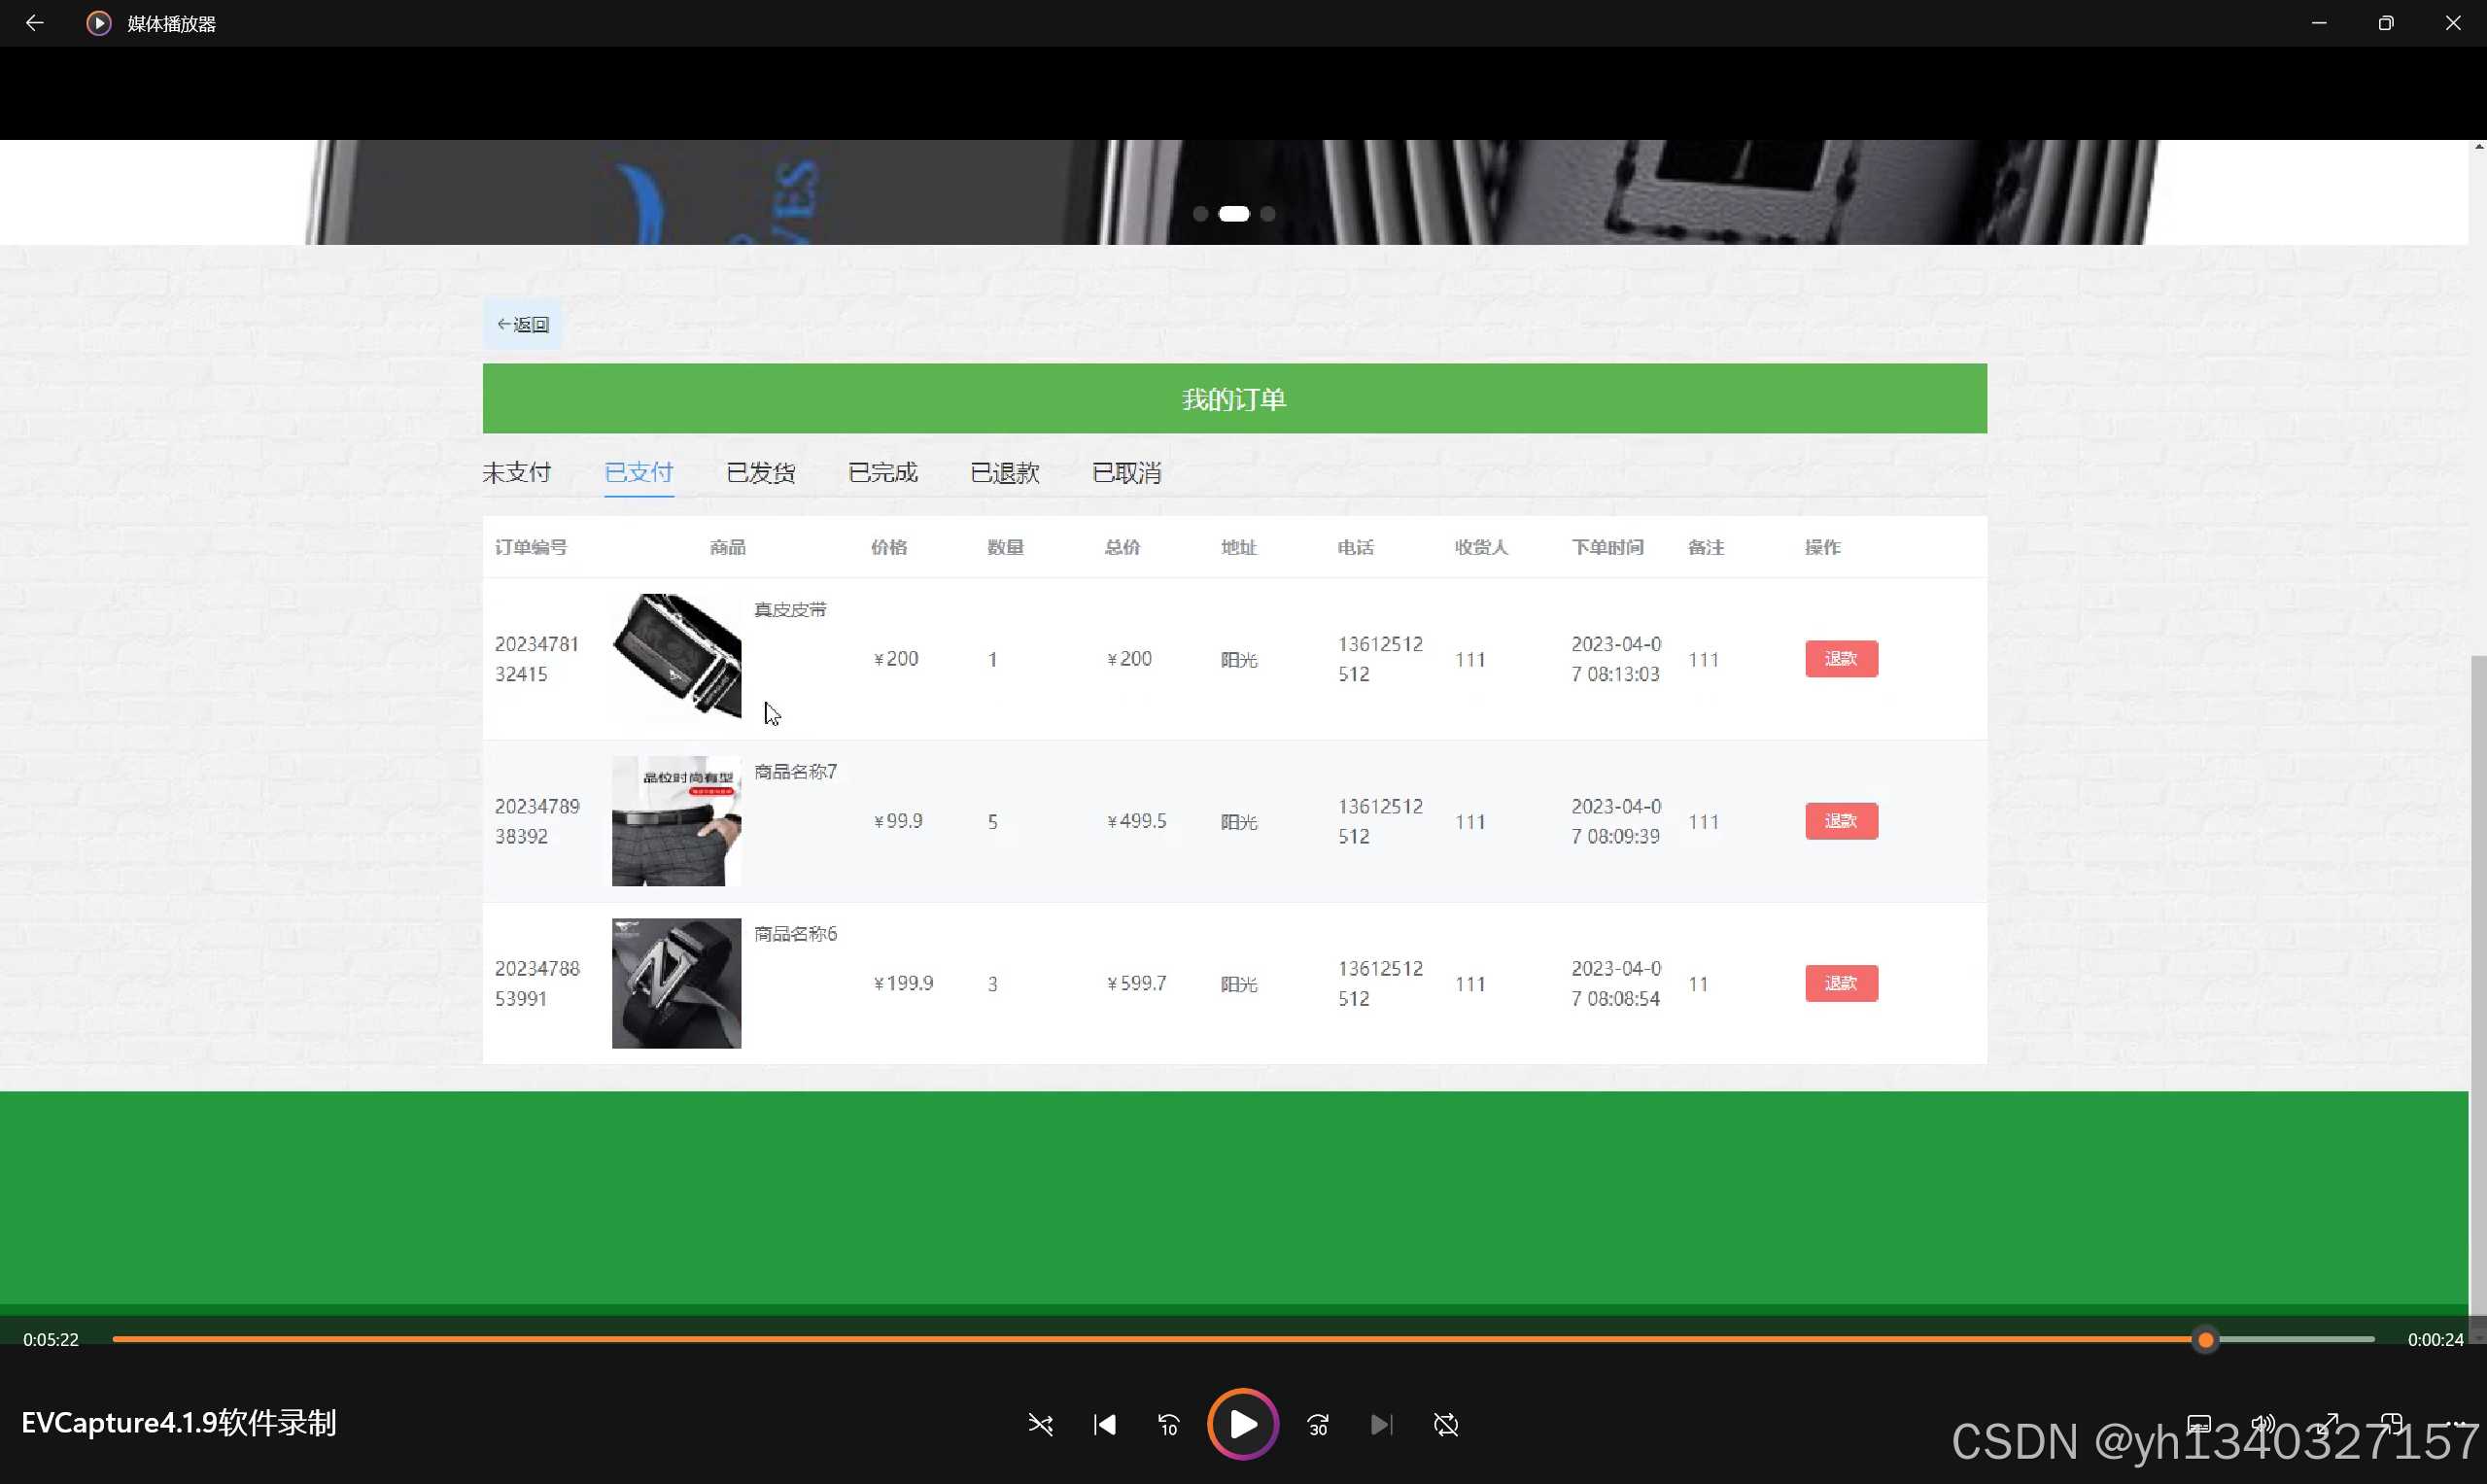Viewport: 2487px width, 1484px height.
Task: Click the 商品名称7 product thumbnail
Action: click(676, 821)
